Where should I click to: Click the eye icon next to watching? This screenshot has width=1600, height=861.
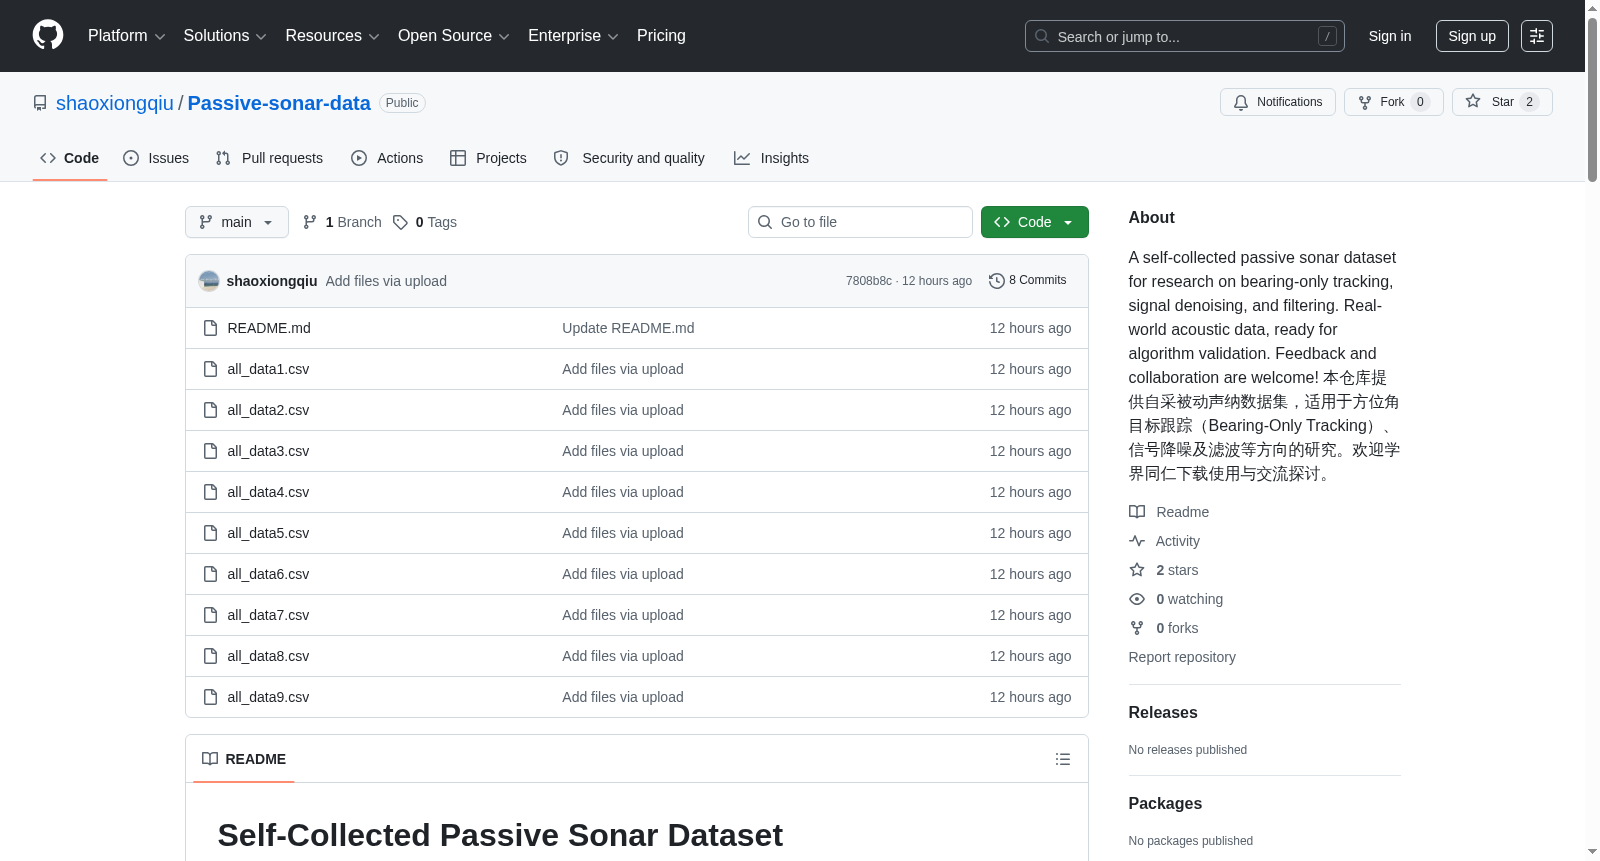tap(1137, 599)
